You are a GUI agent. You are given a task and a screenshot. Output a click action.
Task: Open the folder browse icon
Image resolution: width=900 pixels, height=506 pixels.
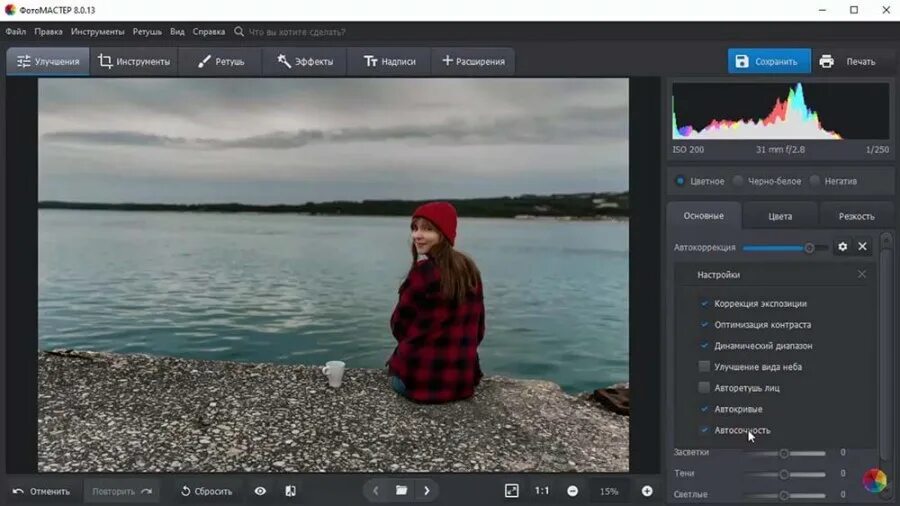click(401, 491)
